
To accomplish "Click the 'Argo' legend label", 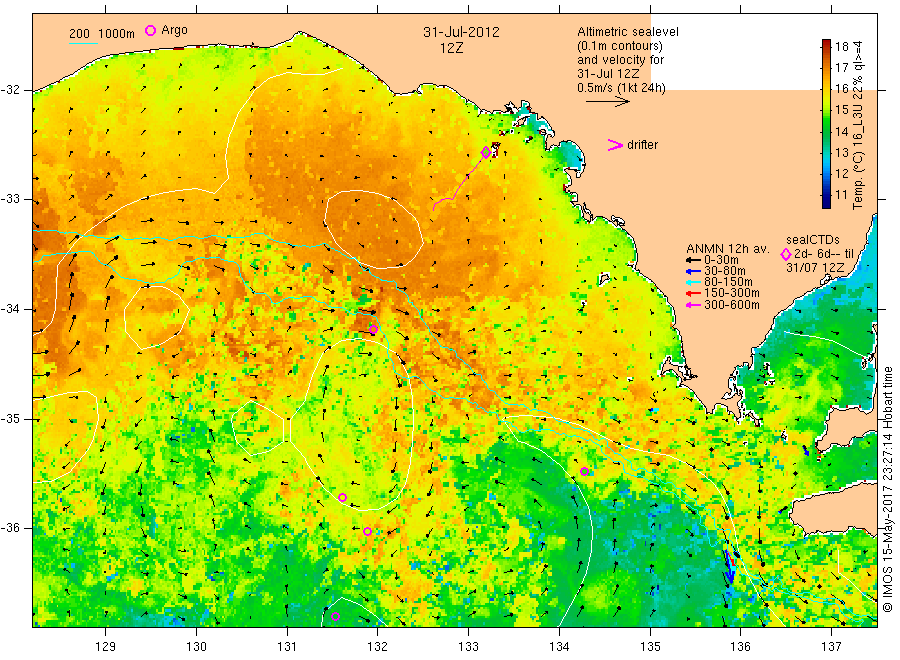I will tap(174, 30).
